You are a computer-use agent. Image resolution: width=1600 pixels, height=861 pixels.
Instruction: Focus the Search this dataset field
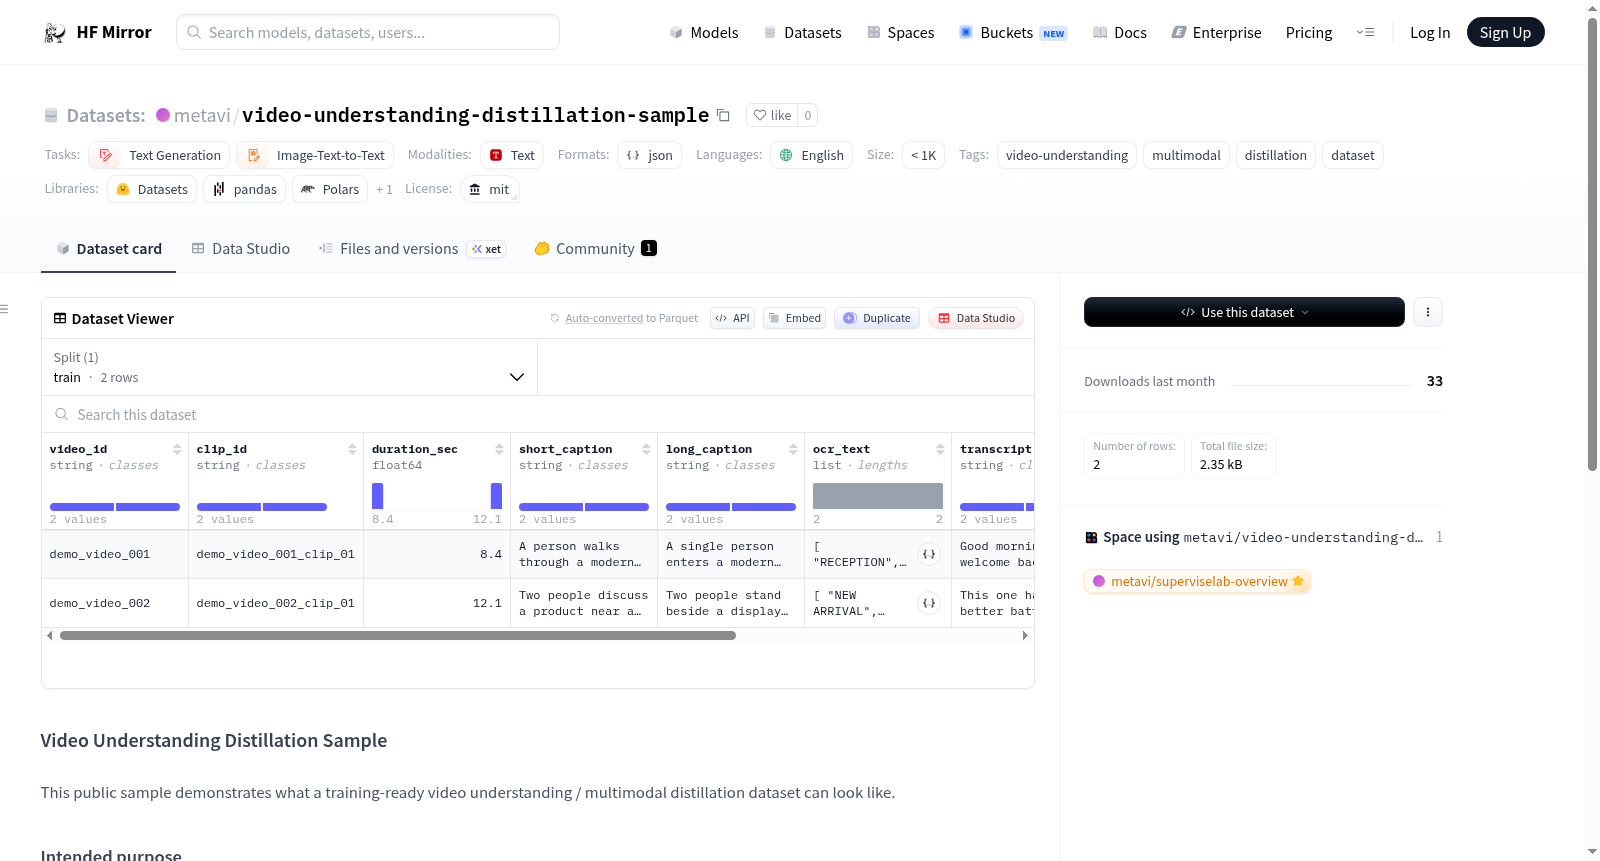tap(538, 414)
